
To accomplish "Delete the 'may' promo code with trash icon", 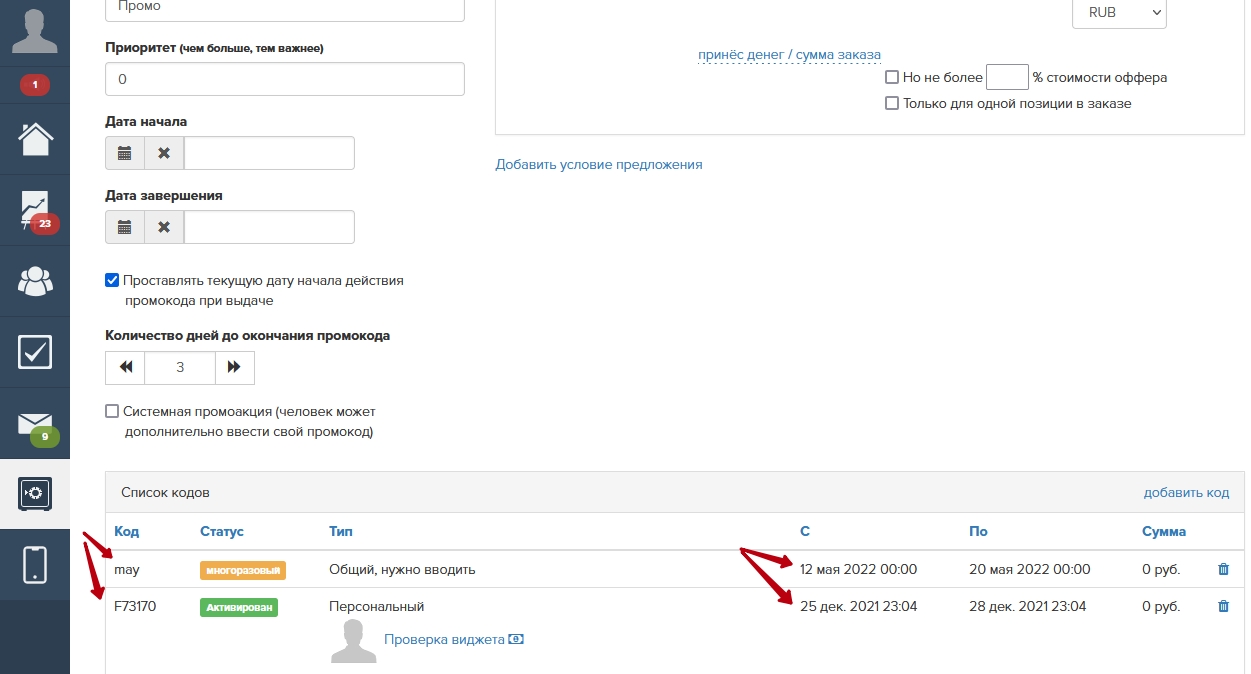I will [x=1223, y=569].
